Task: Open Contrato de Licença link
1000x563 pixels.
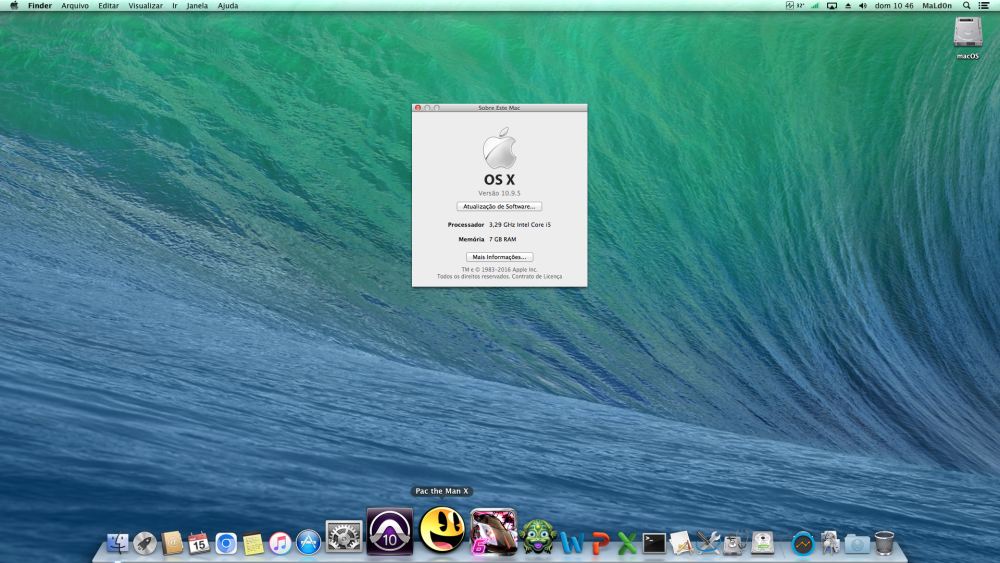Action: [x=537, y=277]
